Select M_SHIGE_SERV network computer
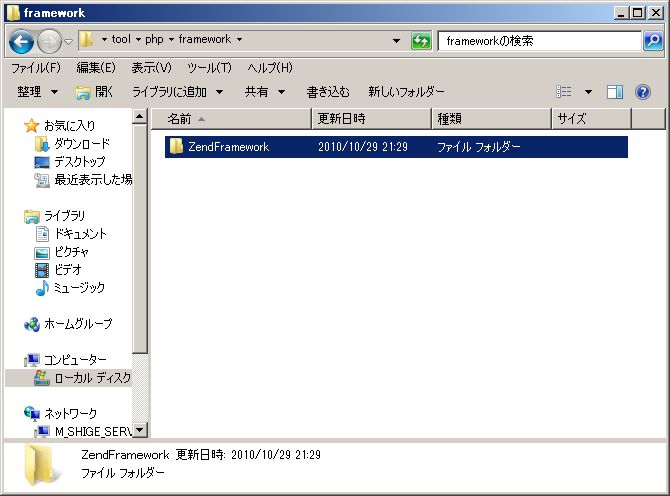Viewport: 670px width, 496px height. coord(94,431)
